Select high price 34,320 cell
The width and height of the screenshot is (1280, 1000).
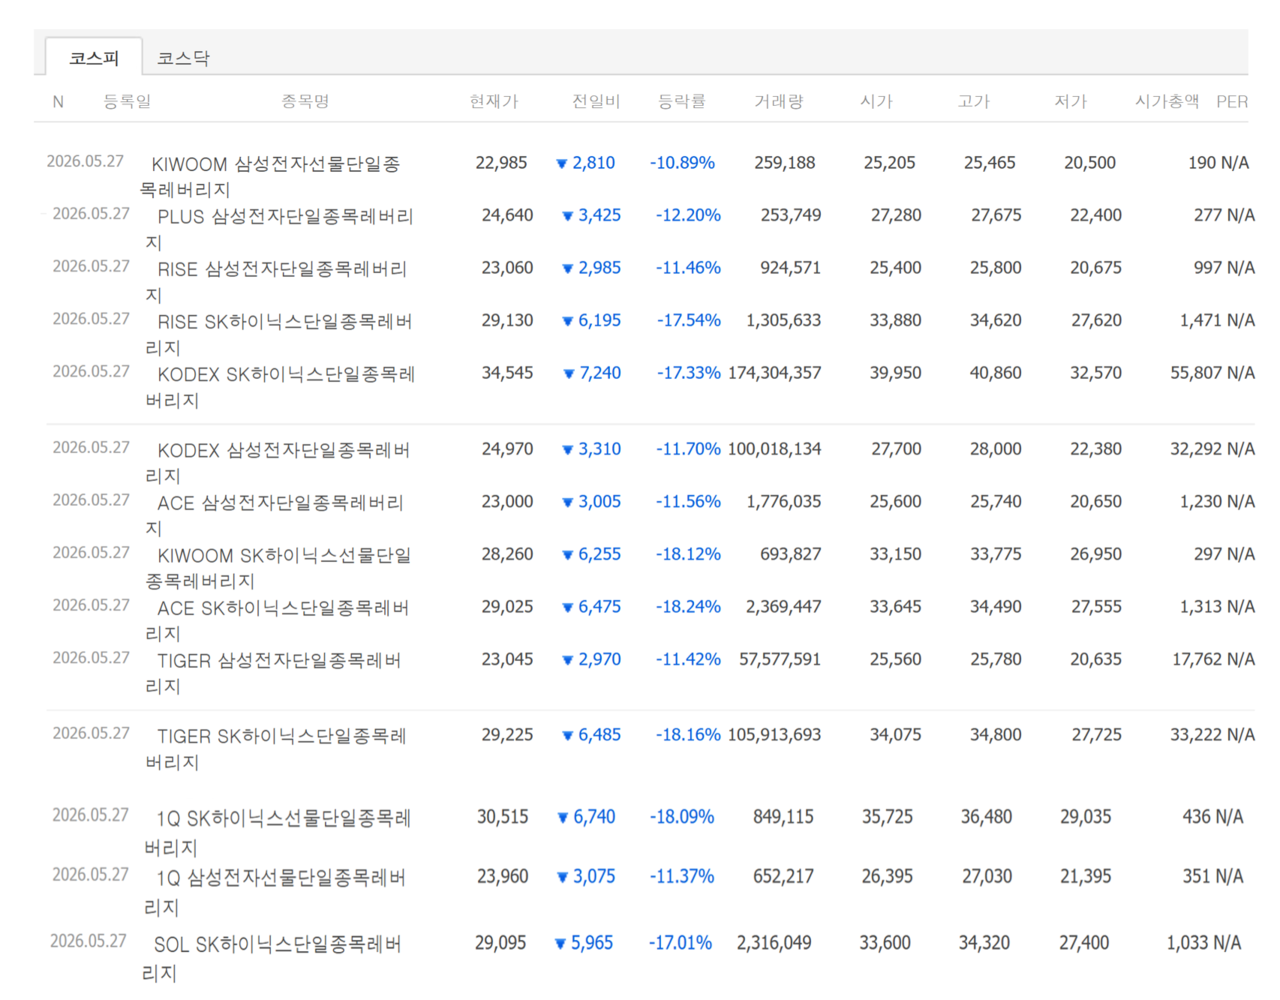coord(985,943)
